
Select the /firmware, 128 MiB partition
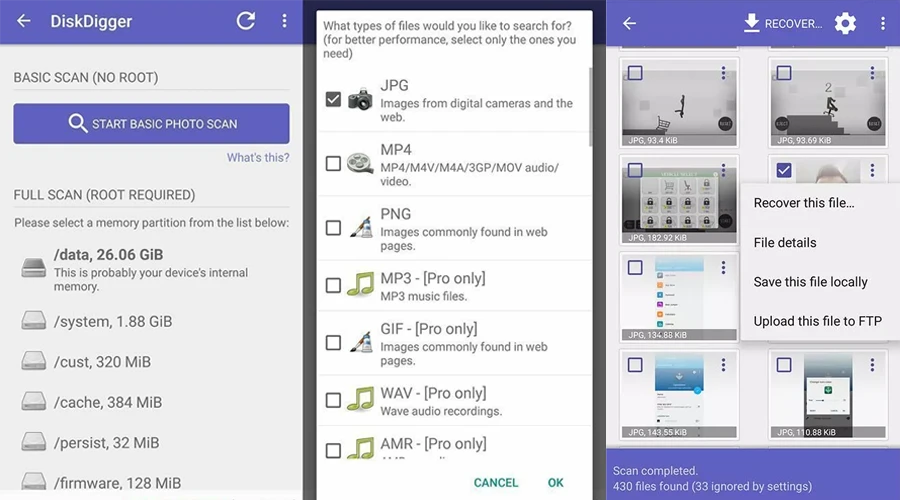point(152,481)
